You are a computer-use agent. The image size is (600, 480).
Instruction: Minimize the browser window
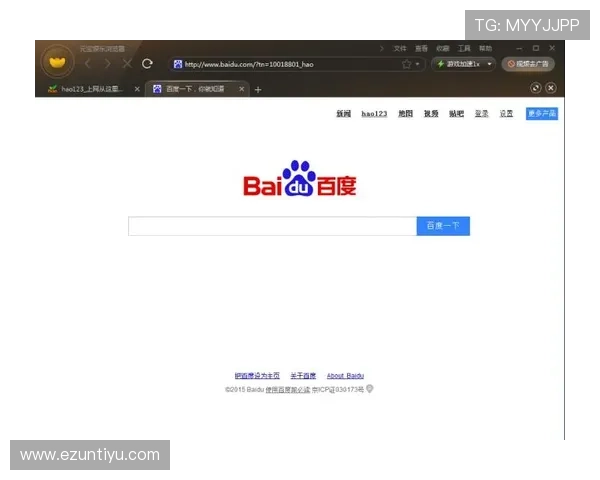click(519, 48)
